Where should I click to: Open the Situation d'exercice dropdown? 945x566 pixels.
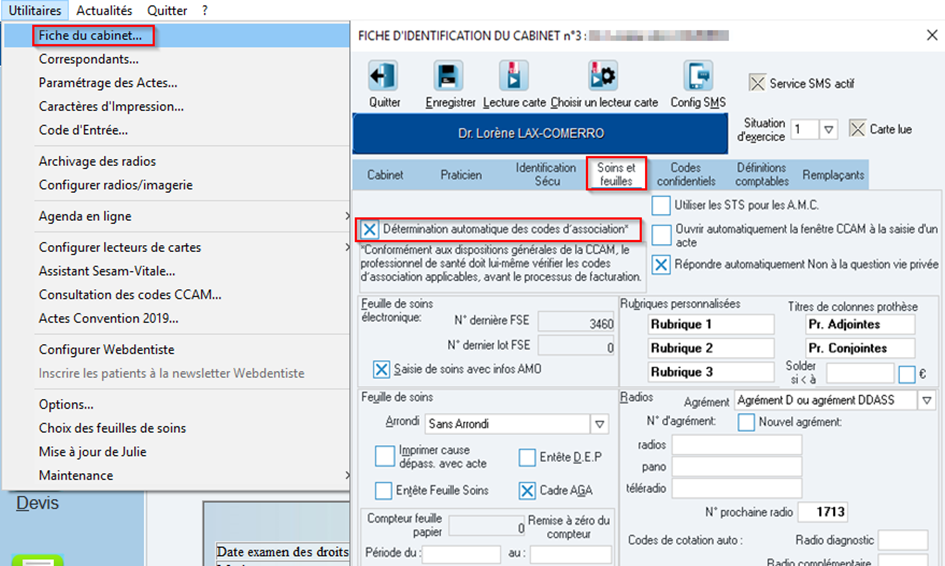pyautogui.click(x=829, y=129)
